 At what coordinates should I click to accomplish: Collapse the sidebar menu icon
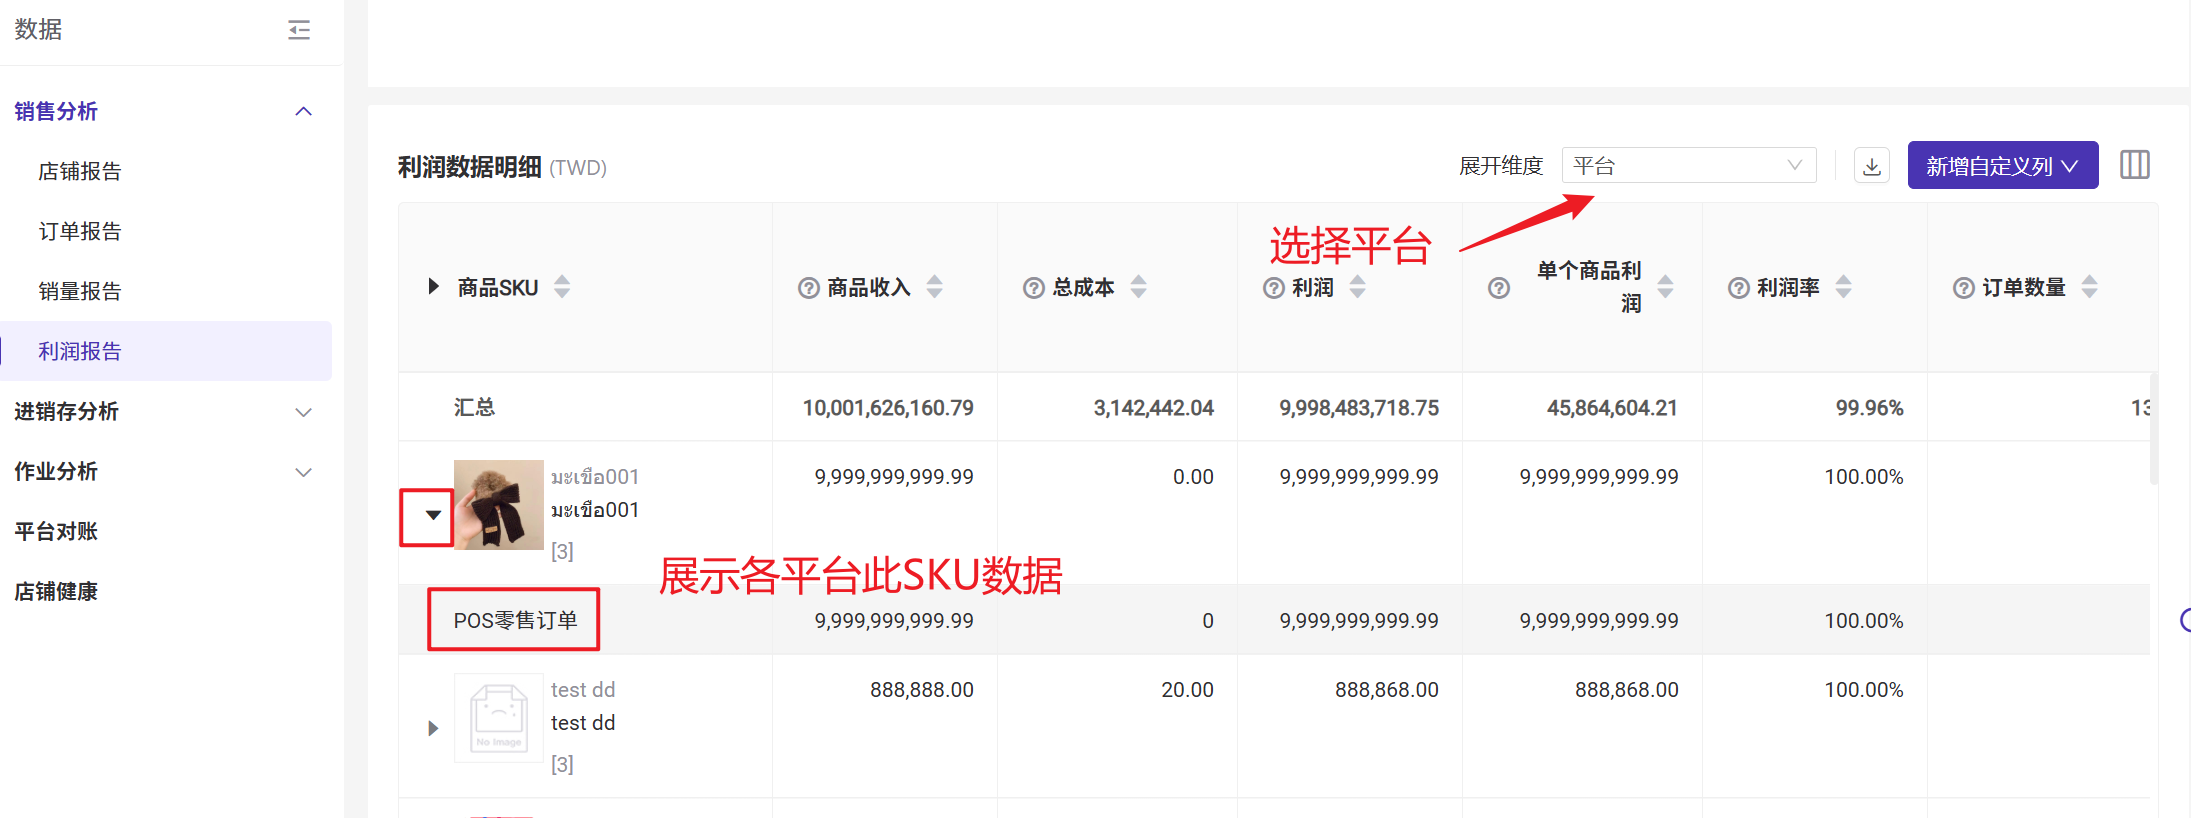pyautogui.click(x=299, y=30)
